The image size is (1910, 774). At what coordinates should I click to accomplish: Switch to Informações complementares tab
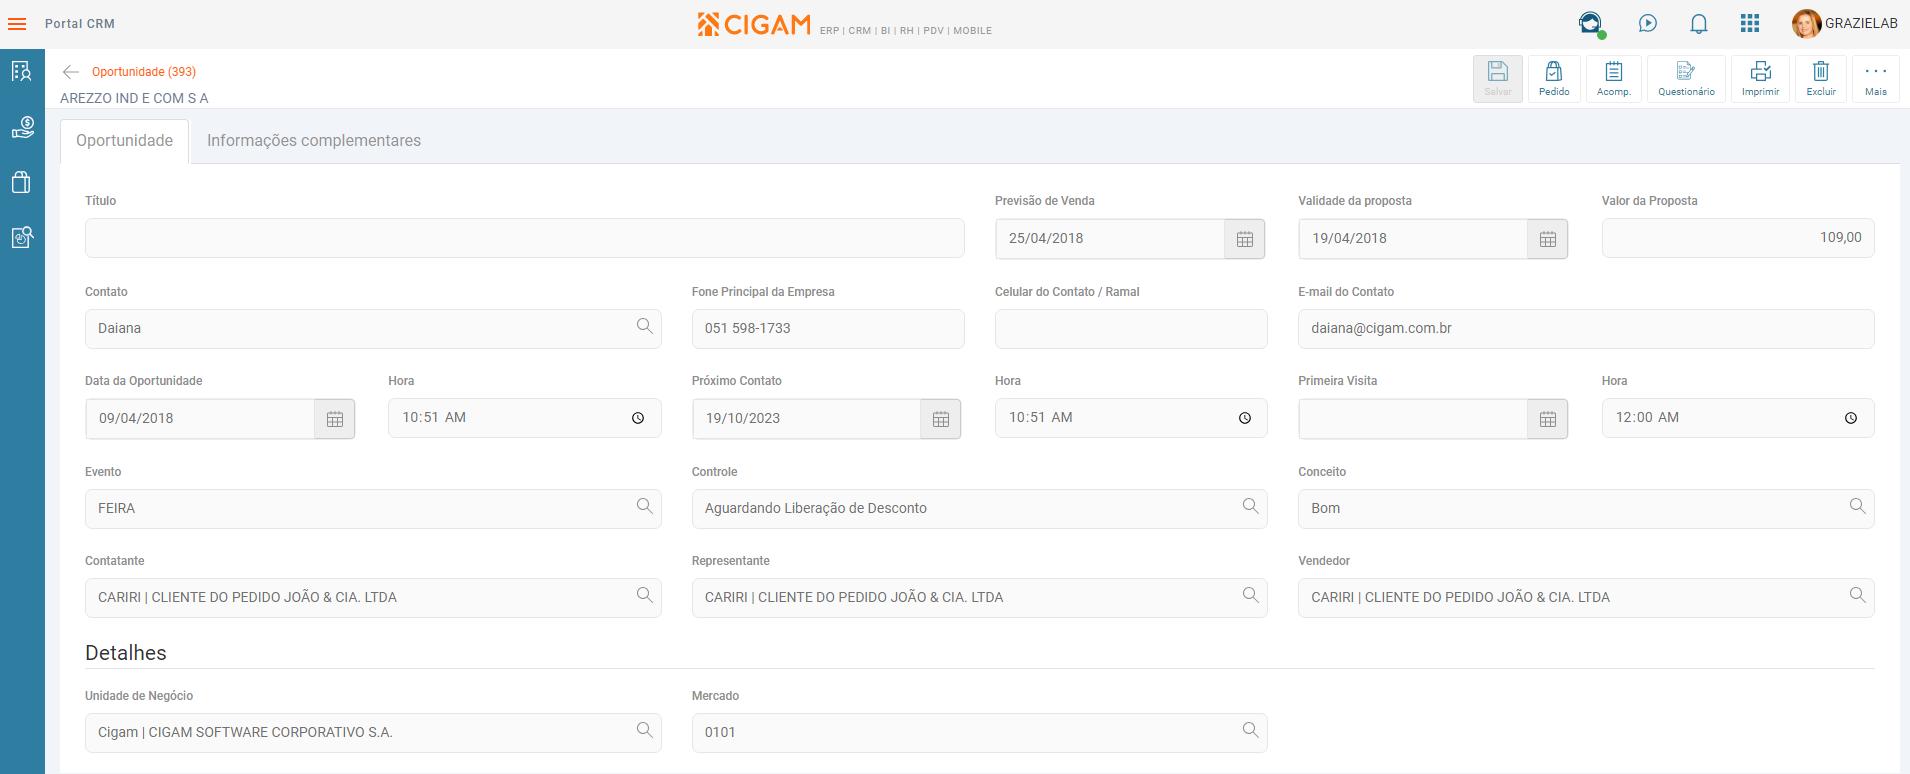314,141
